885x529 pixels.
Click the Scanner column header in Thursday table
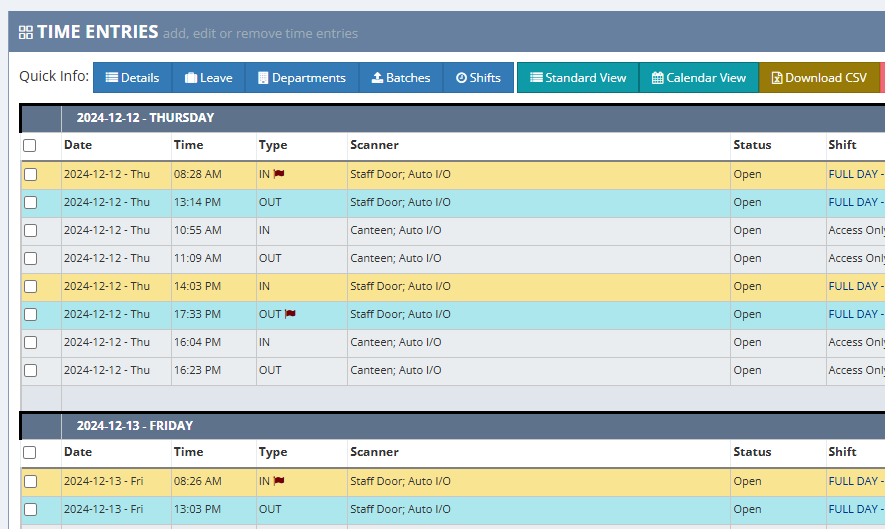[374, 145]
